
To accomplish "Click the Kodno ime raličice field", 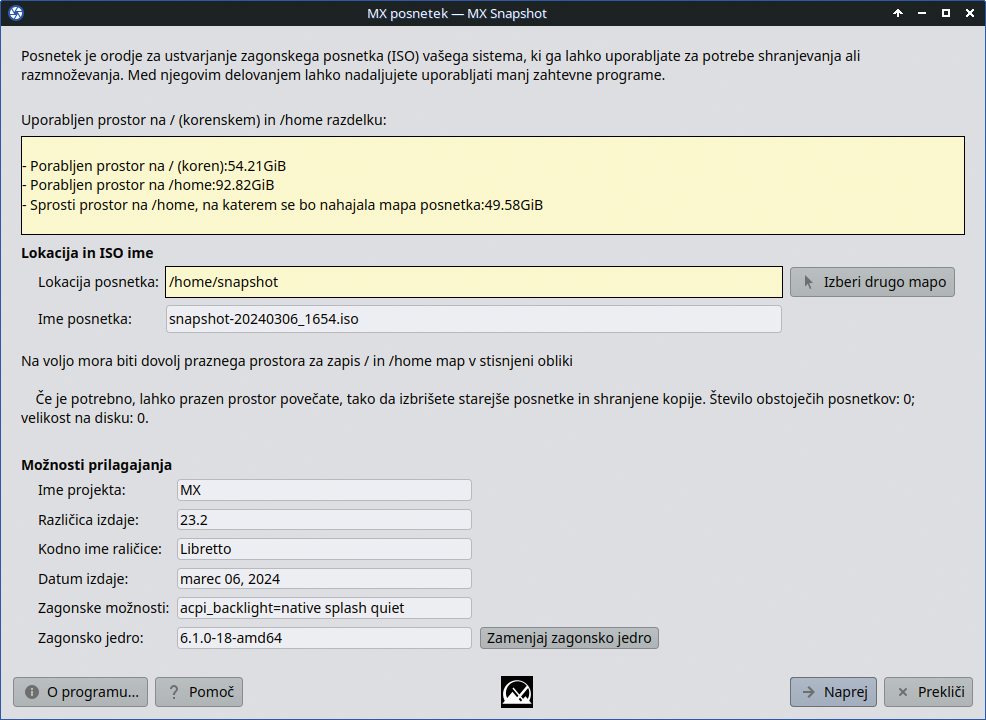I will pos(324,549).
